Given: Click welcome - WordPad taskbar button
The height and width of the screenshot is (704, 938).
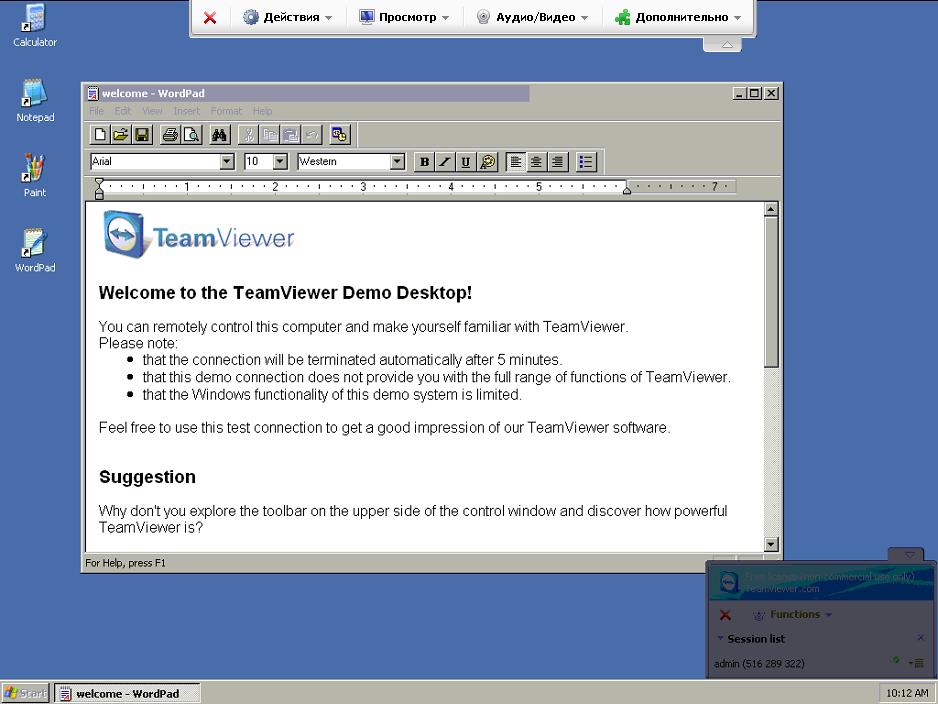Looking at the screenshot, I should pyautogui.click(x=127, y=693).
